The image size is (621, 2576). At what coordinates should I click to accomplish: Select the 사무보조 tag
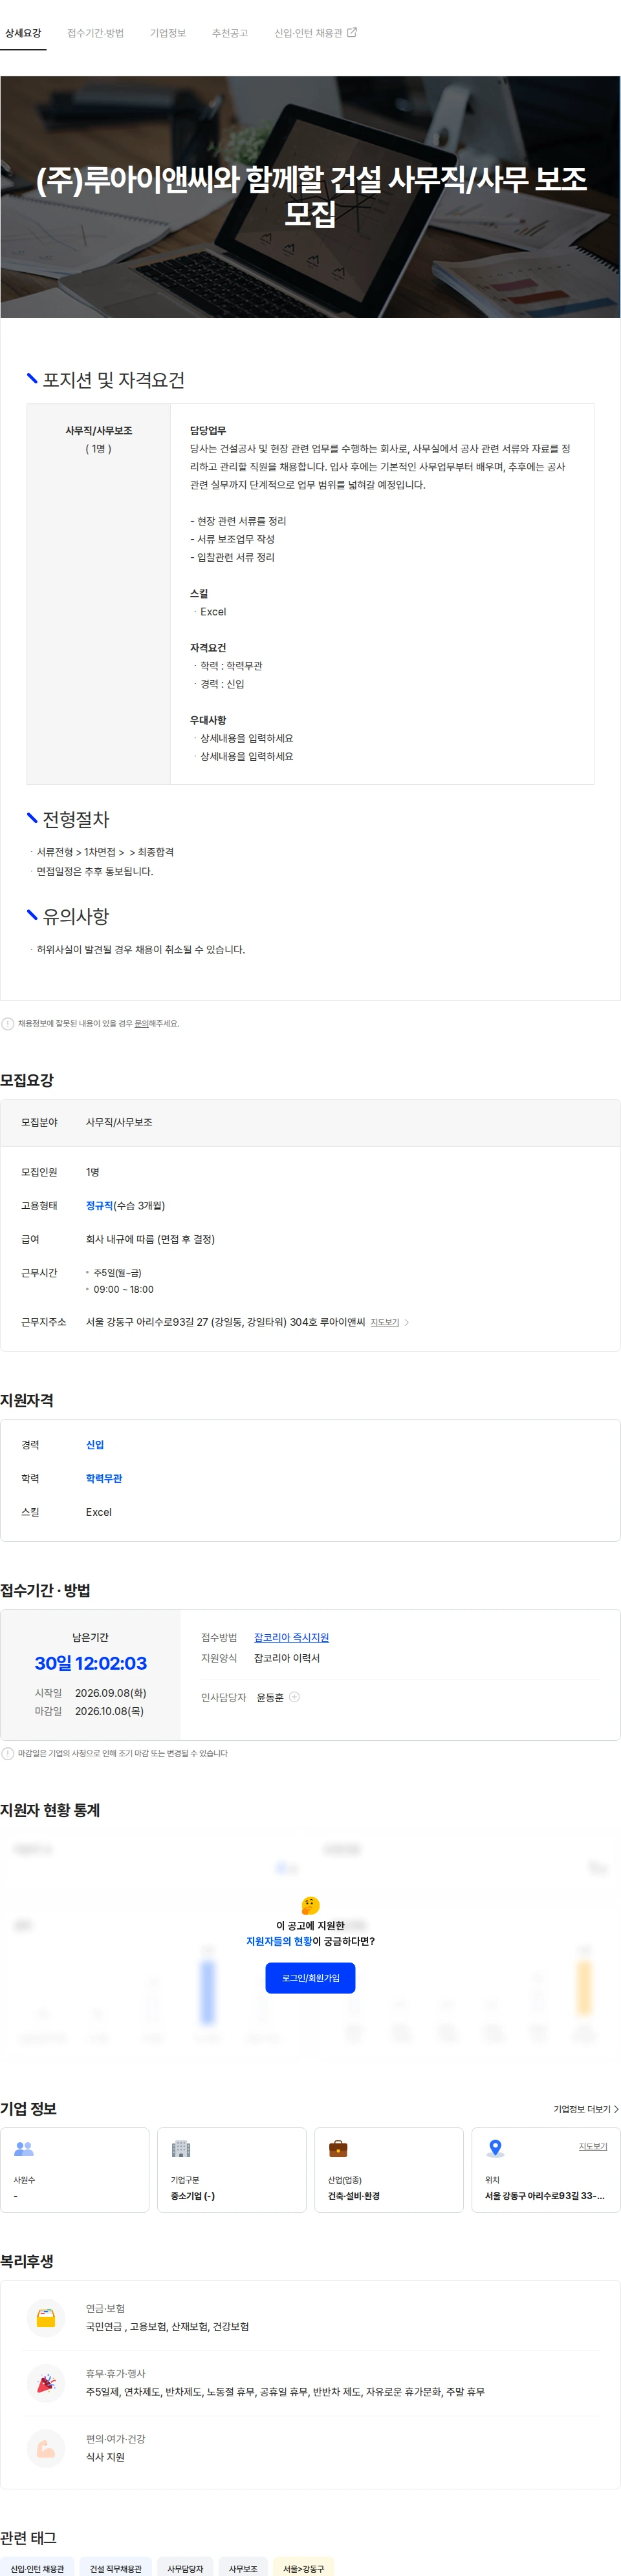click(243, 2568)
